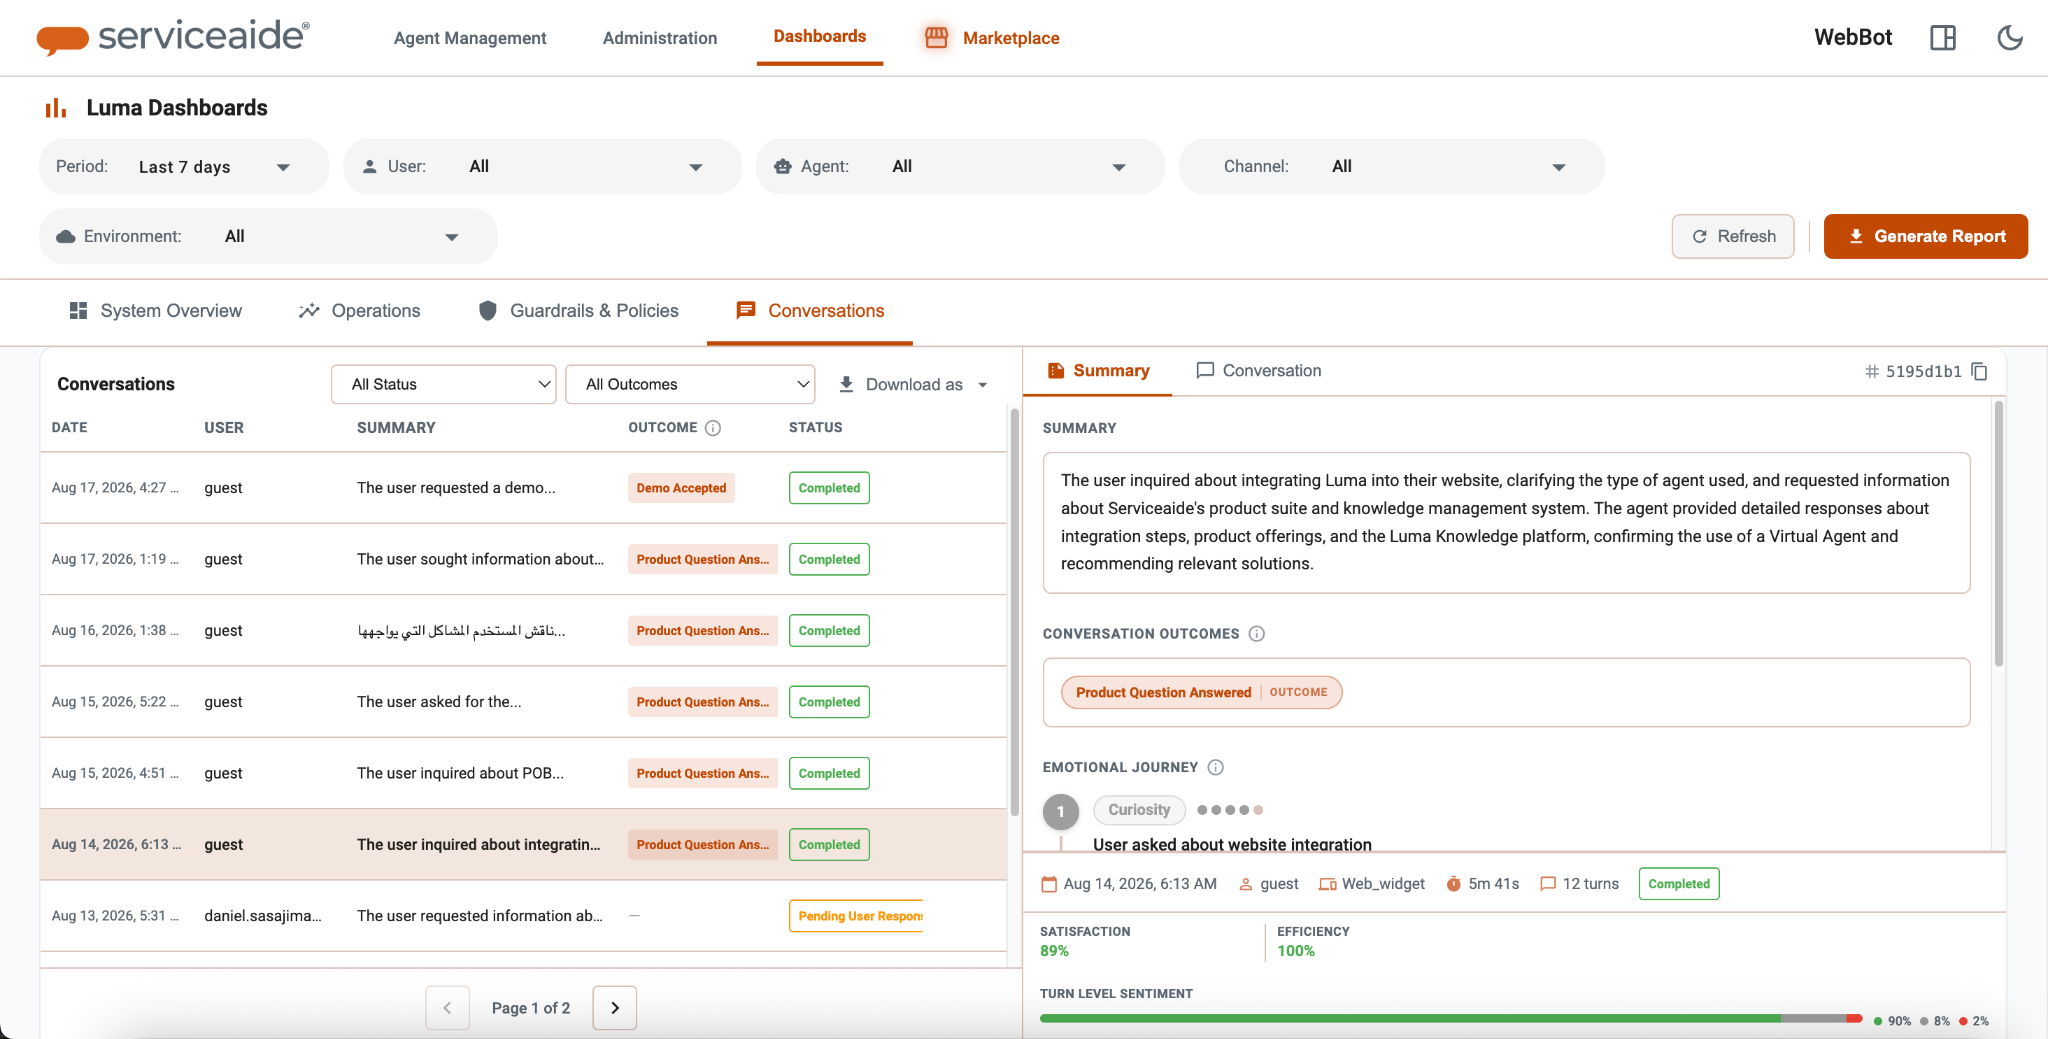Expand the Download as menu

pyautogui.click(x=914, y=384)
